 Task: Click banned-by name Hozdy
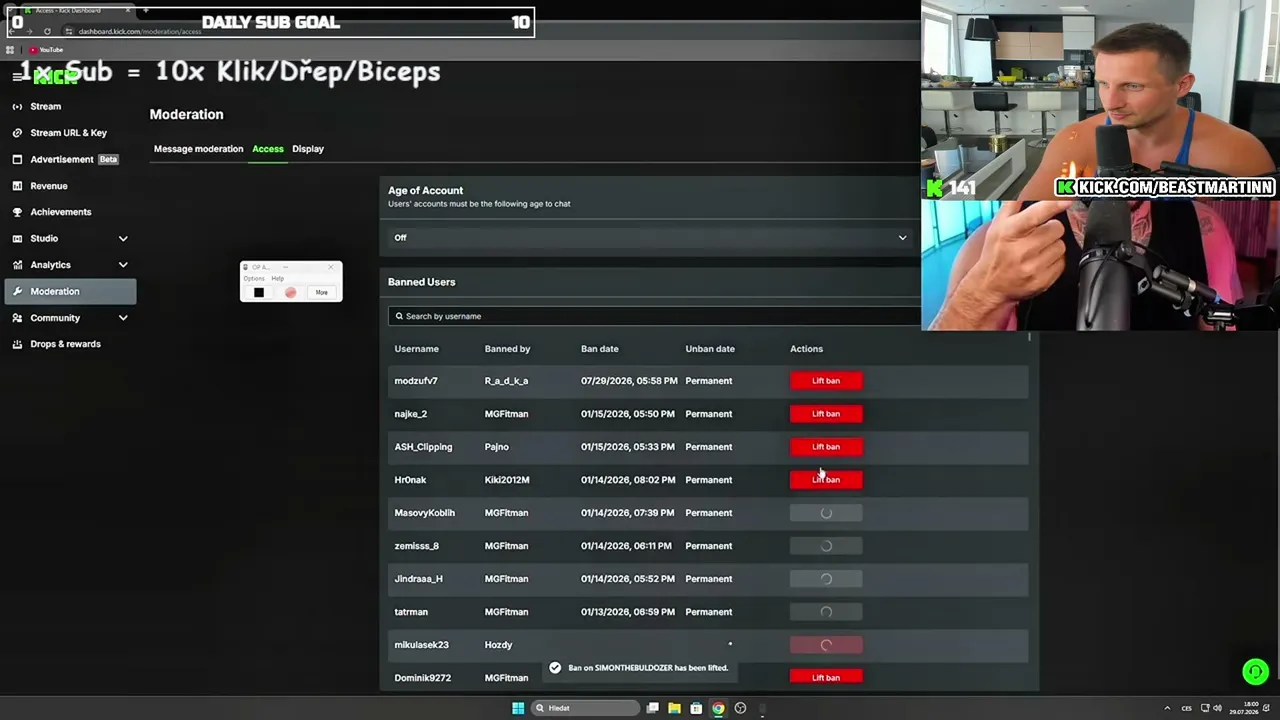498,645
